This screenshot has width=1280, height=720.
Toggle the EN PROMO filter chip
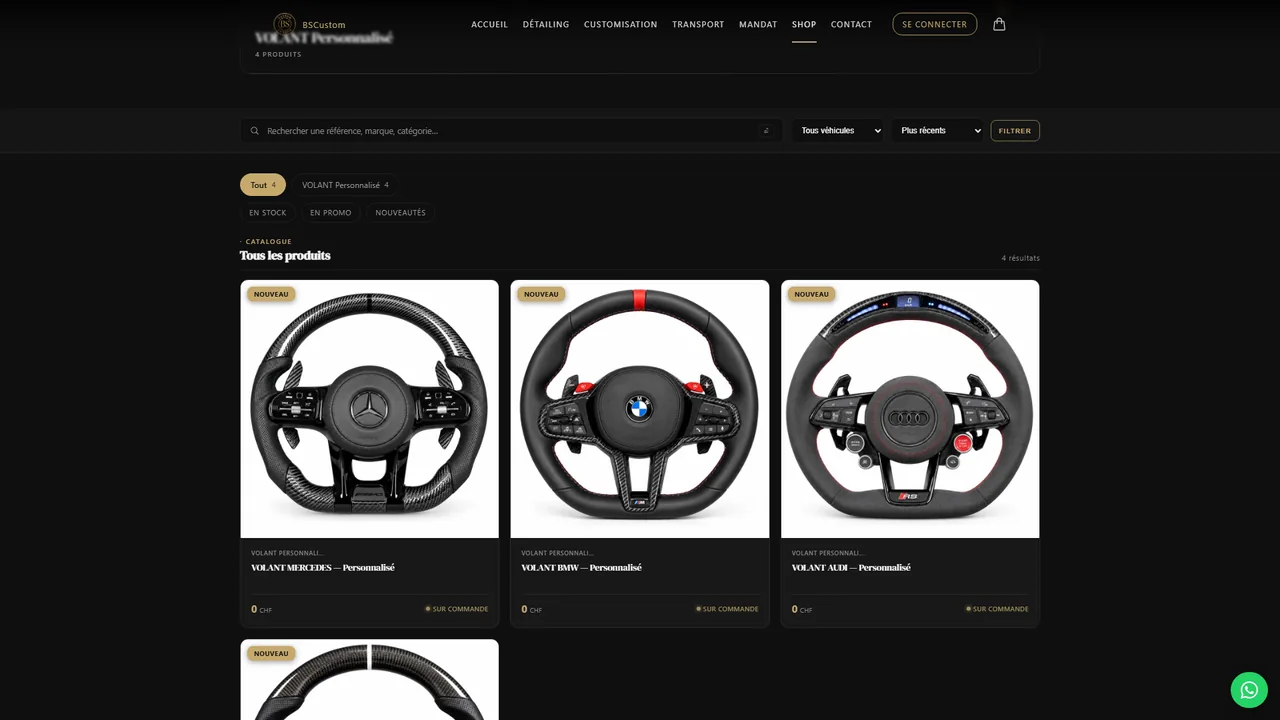click(331, 212)
